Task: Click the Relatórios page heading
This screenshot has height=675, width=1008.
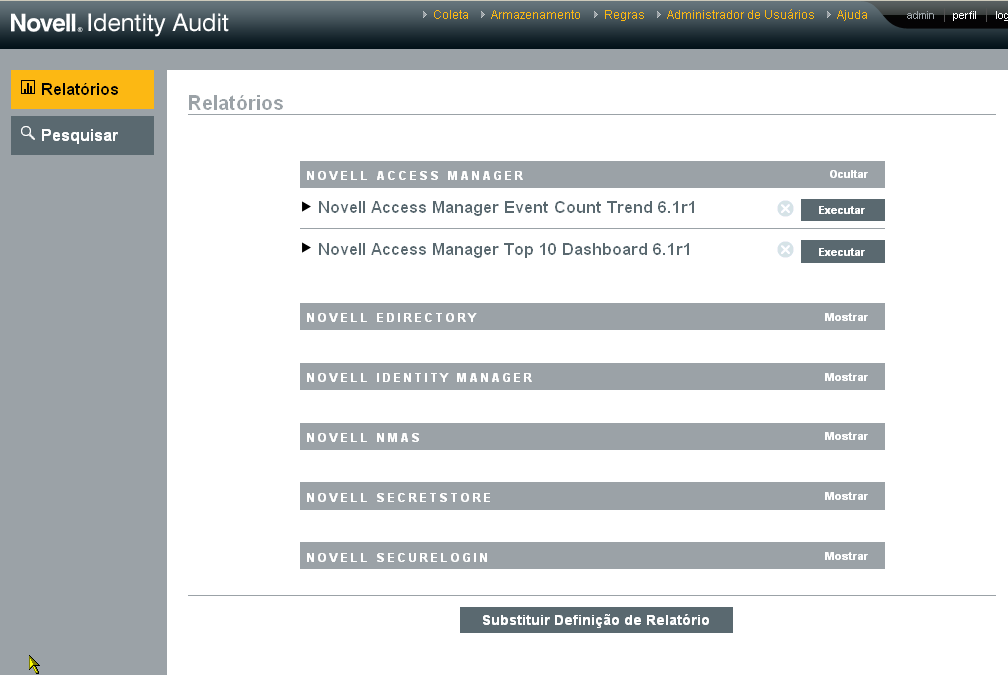Action: tap(235, 103)
